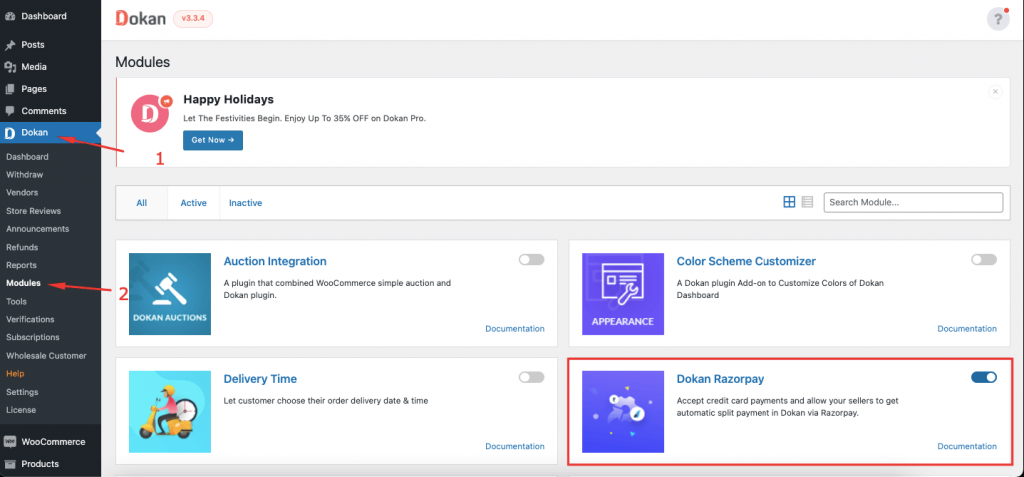The height and width of the screenshot is (477, 1024).
Task: Open Dokan Razorpay Documentation link
Action: pos(966,446)
